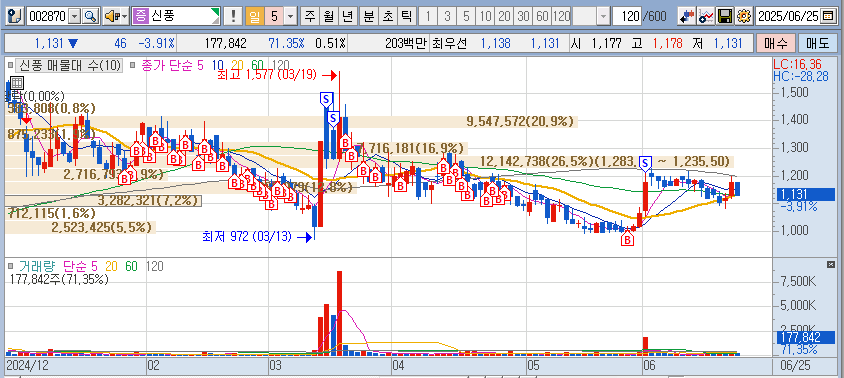
Task: Click the 매도 sell button
Action: (817, 43)
